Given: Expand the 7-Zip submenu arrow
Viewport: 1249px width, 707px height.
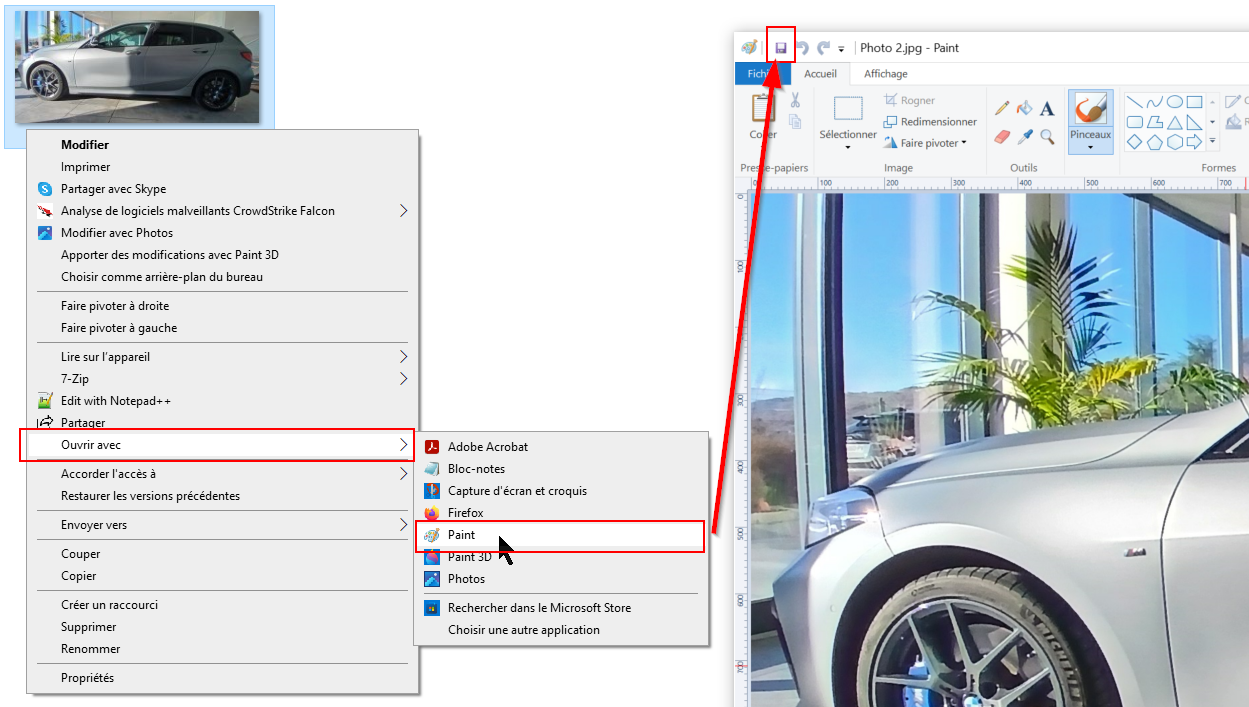Looking at the screenshot, I should [404, 379].
